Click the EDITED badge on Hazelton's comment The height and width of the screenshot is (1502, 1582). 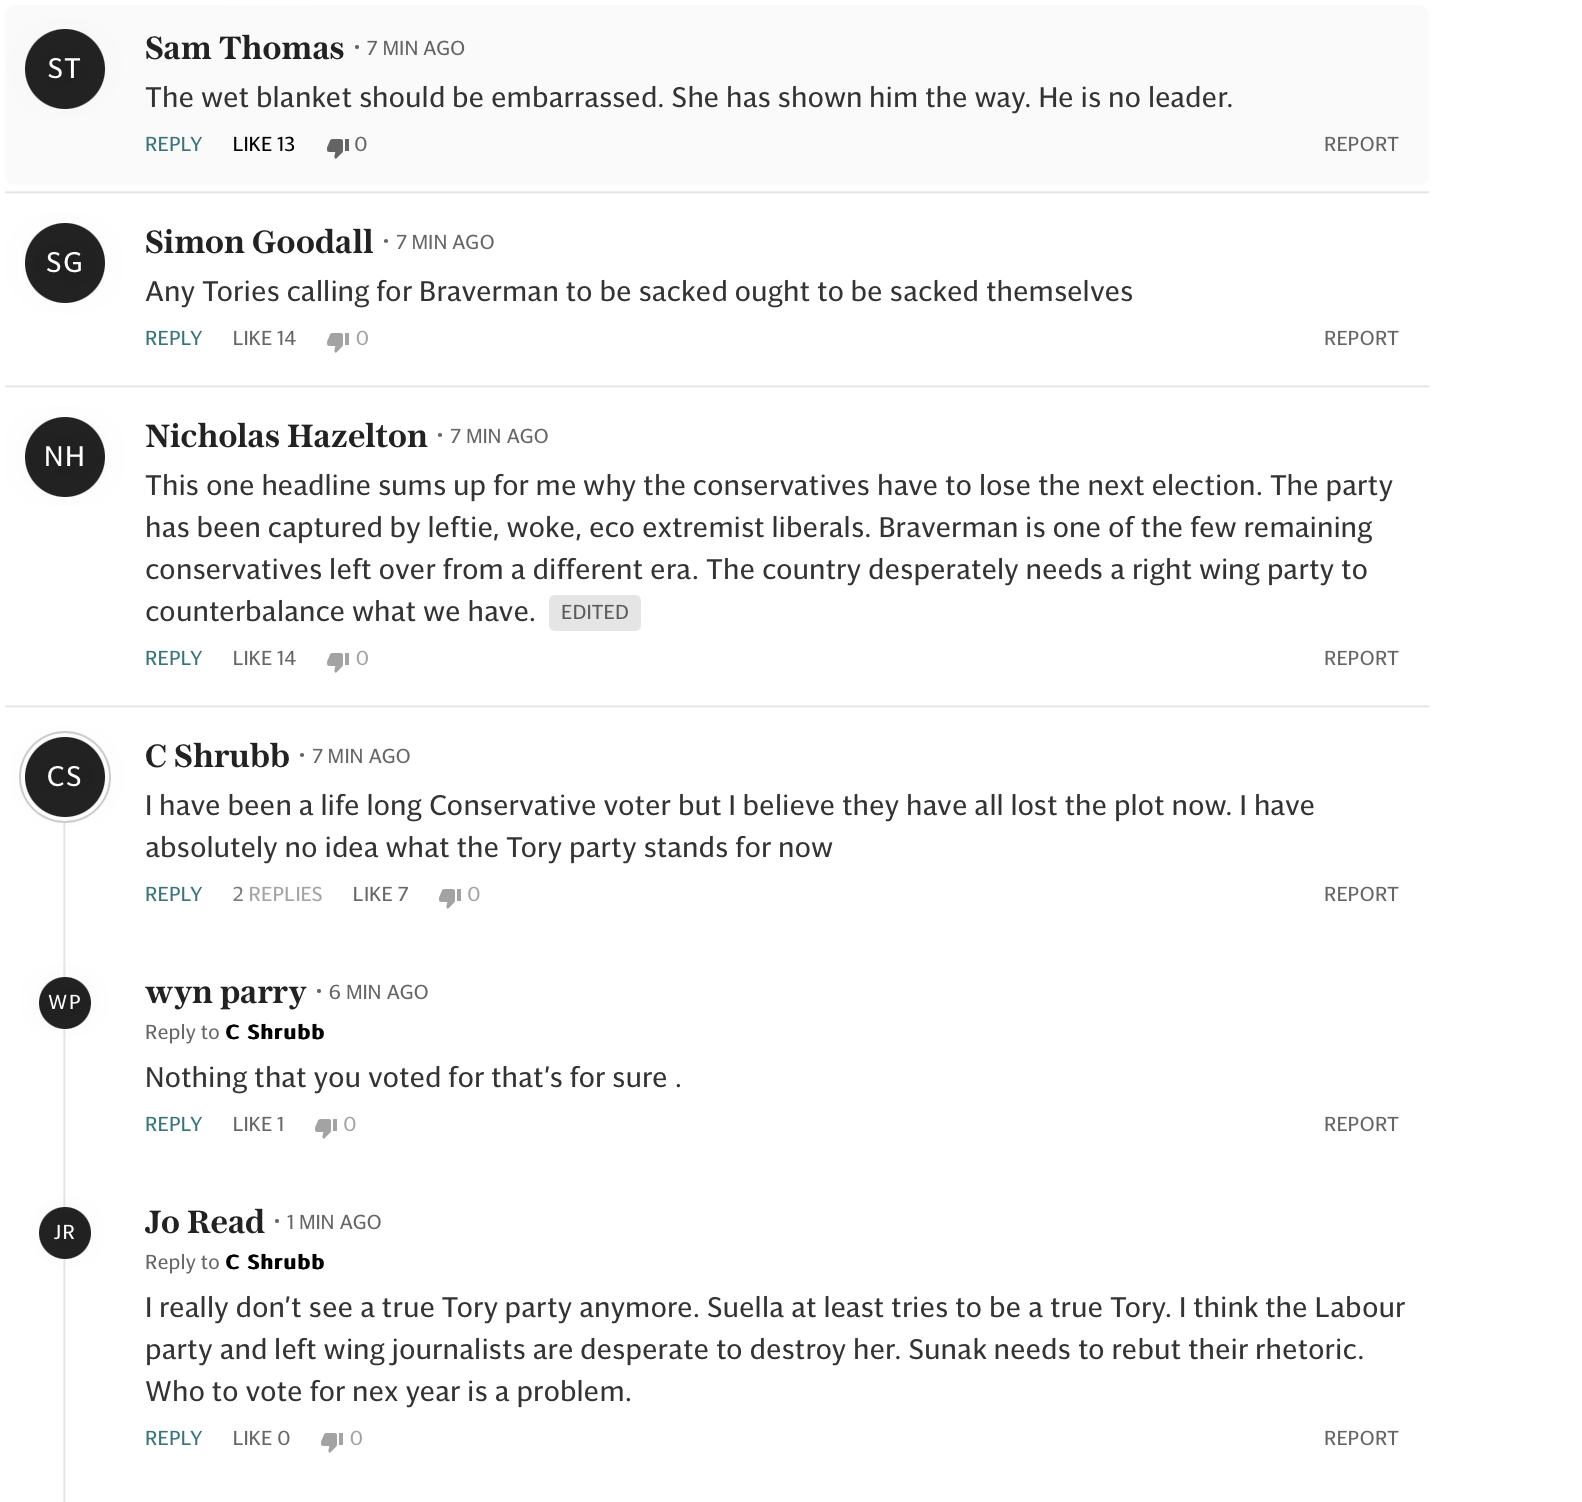594,612
